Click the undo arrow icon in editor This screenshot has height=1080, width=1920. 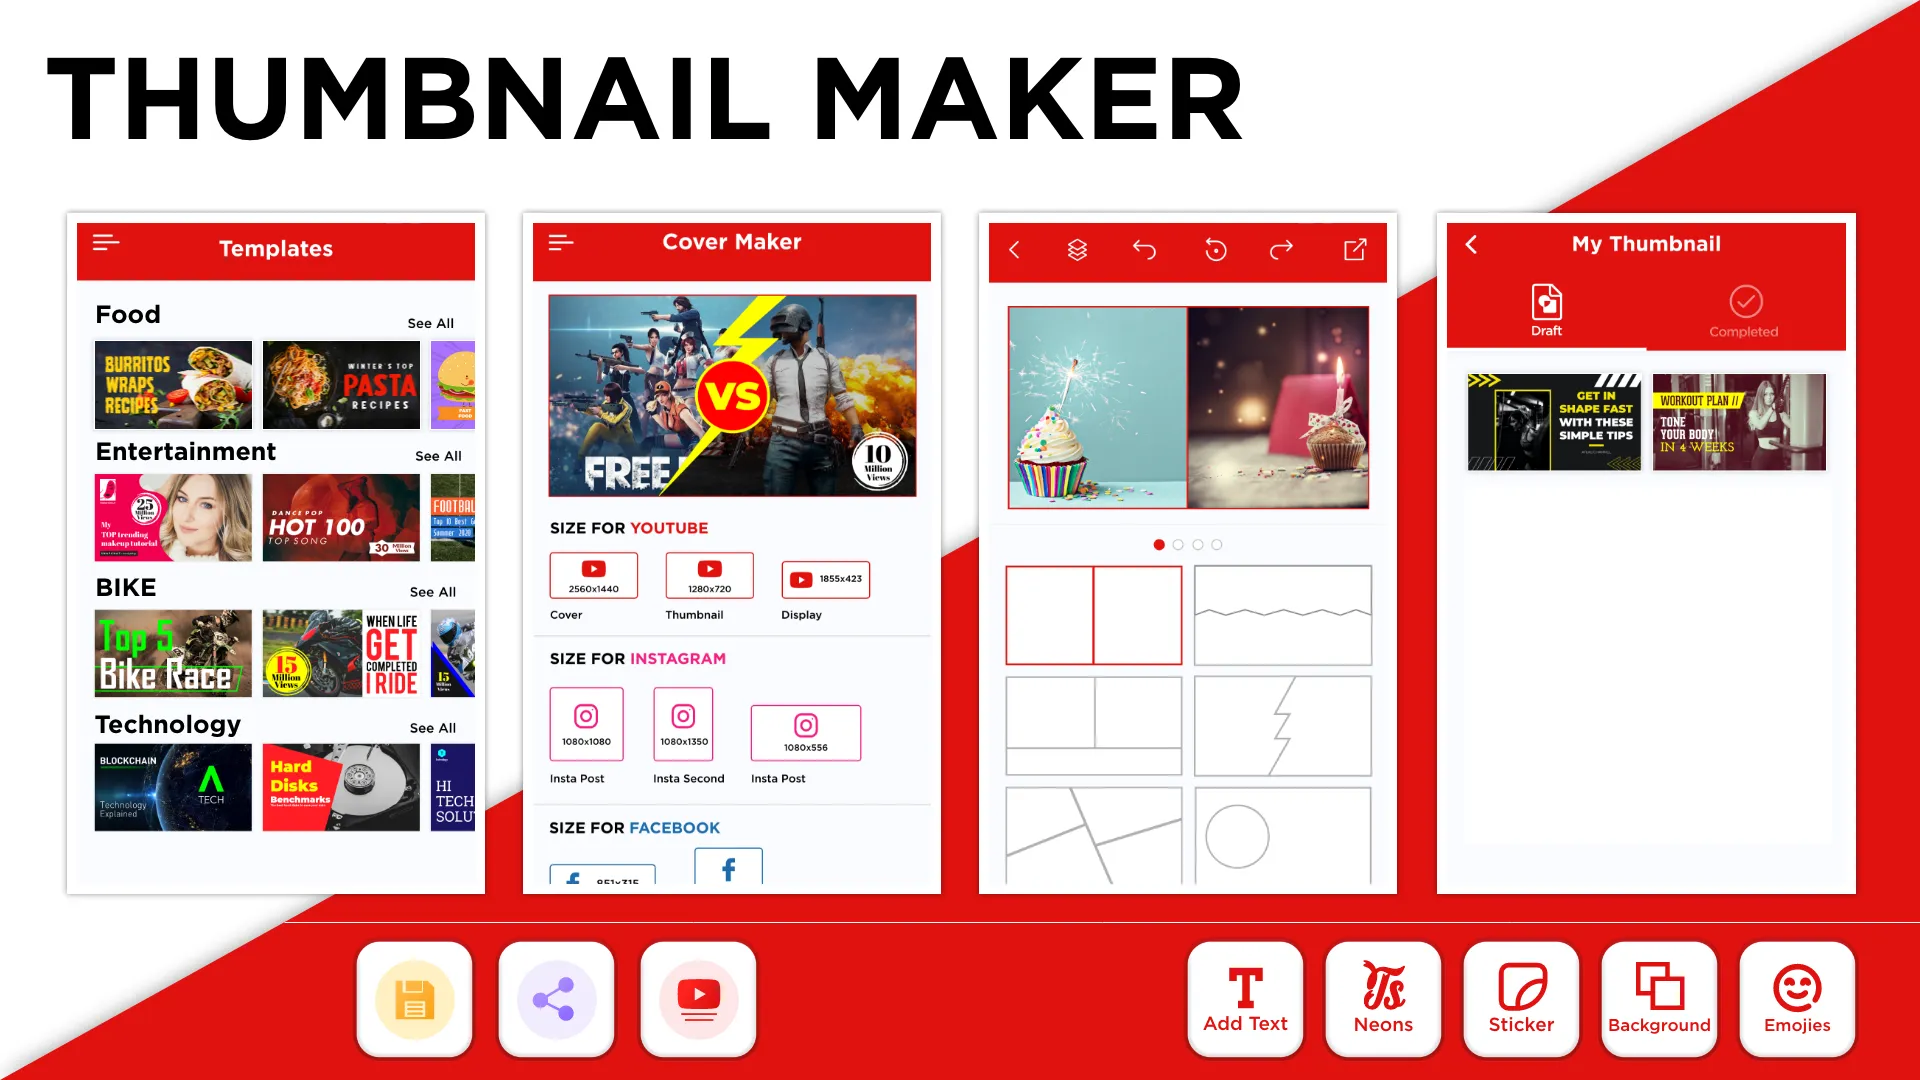pyautogui.click(x=1146, y=249)
